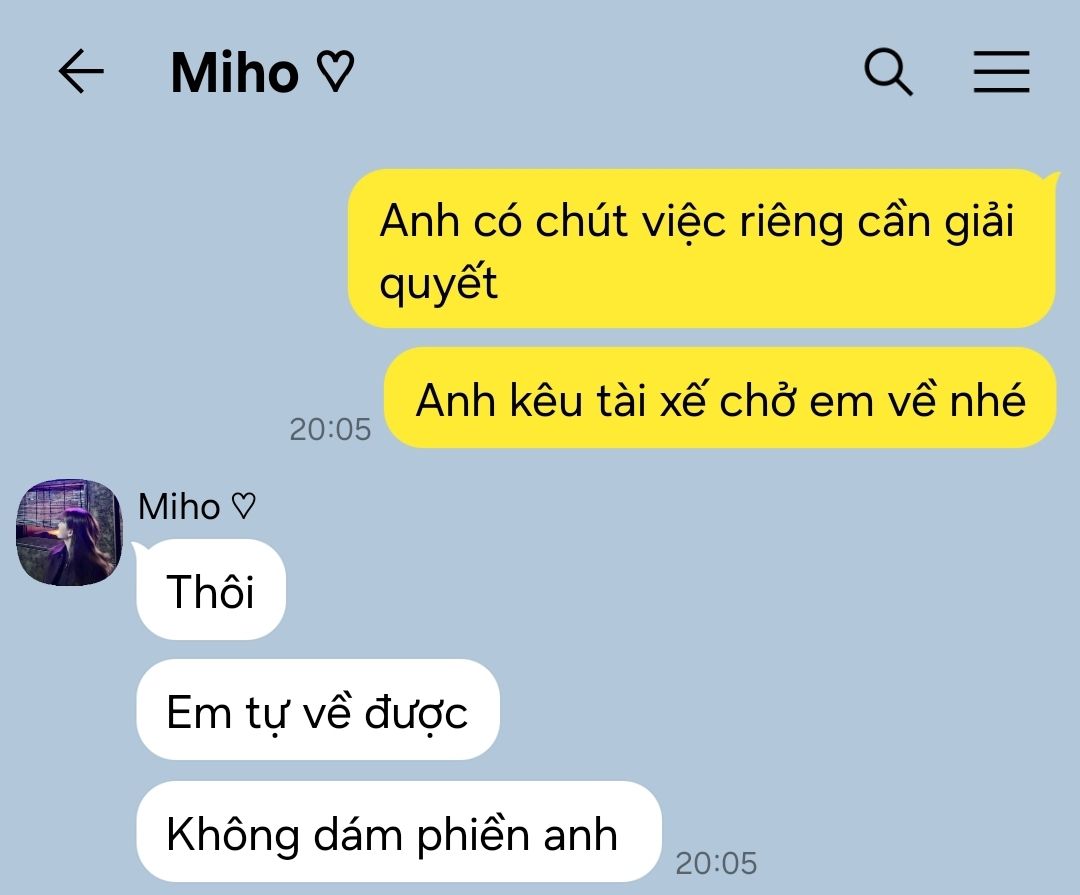Click the word "Không" in the last message

point(233,834)
